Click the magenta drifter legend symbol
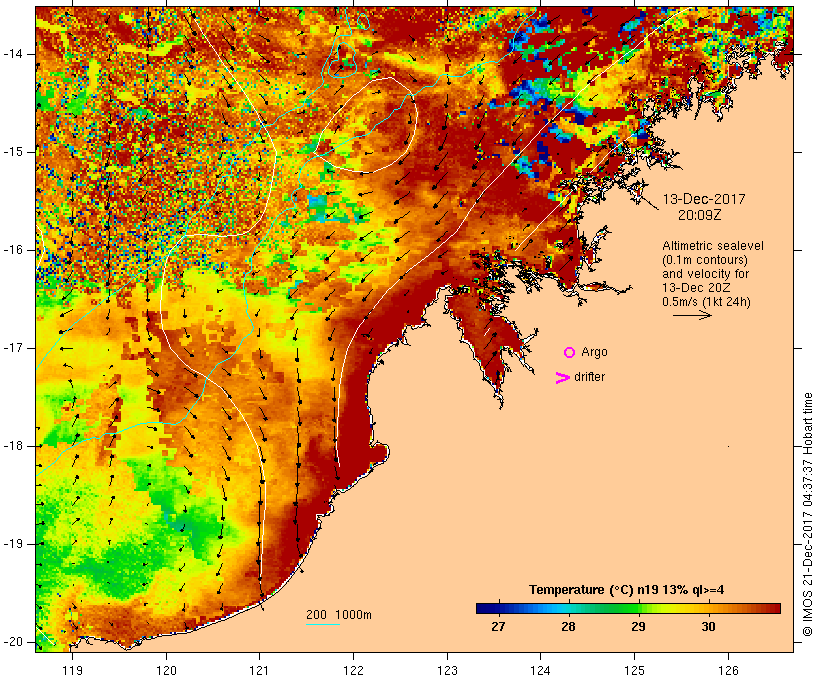820x680 pixels. coord(562,378)
